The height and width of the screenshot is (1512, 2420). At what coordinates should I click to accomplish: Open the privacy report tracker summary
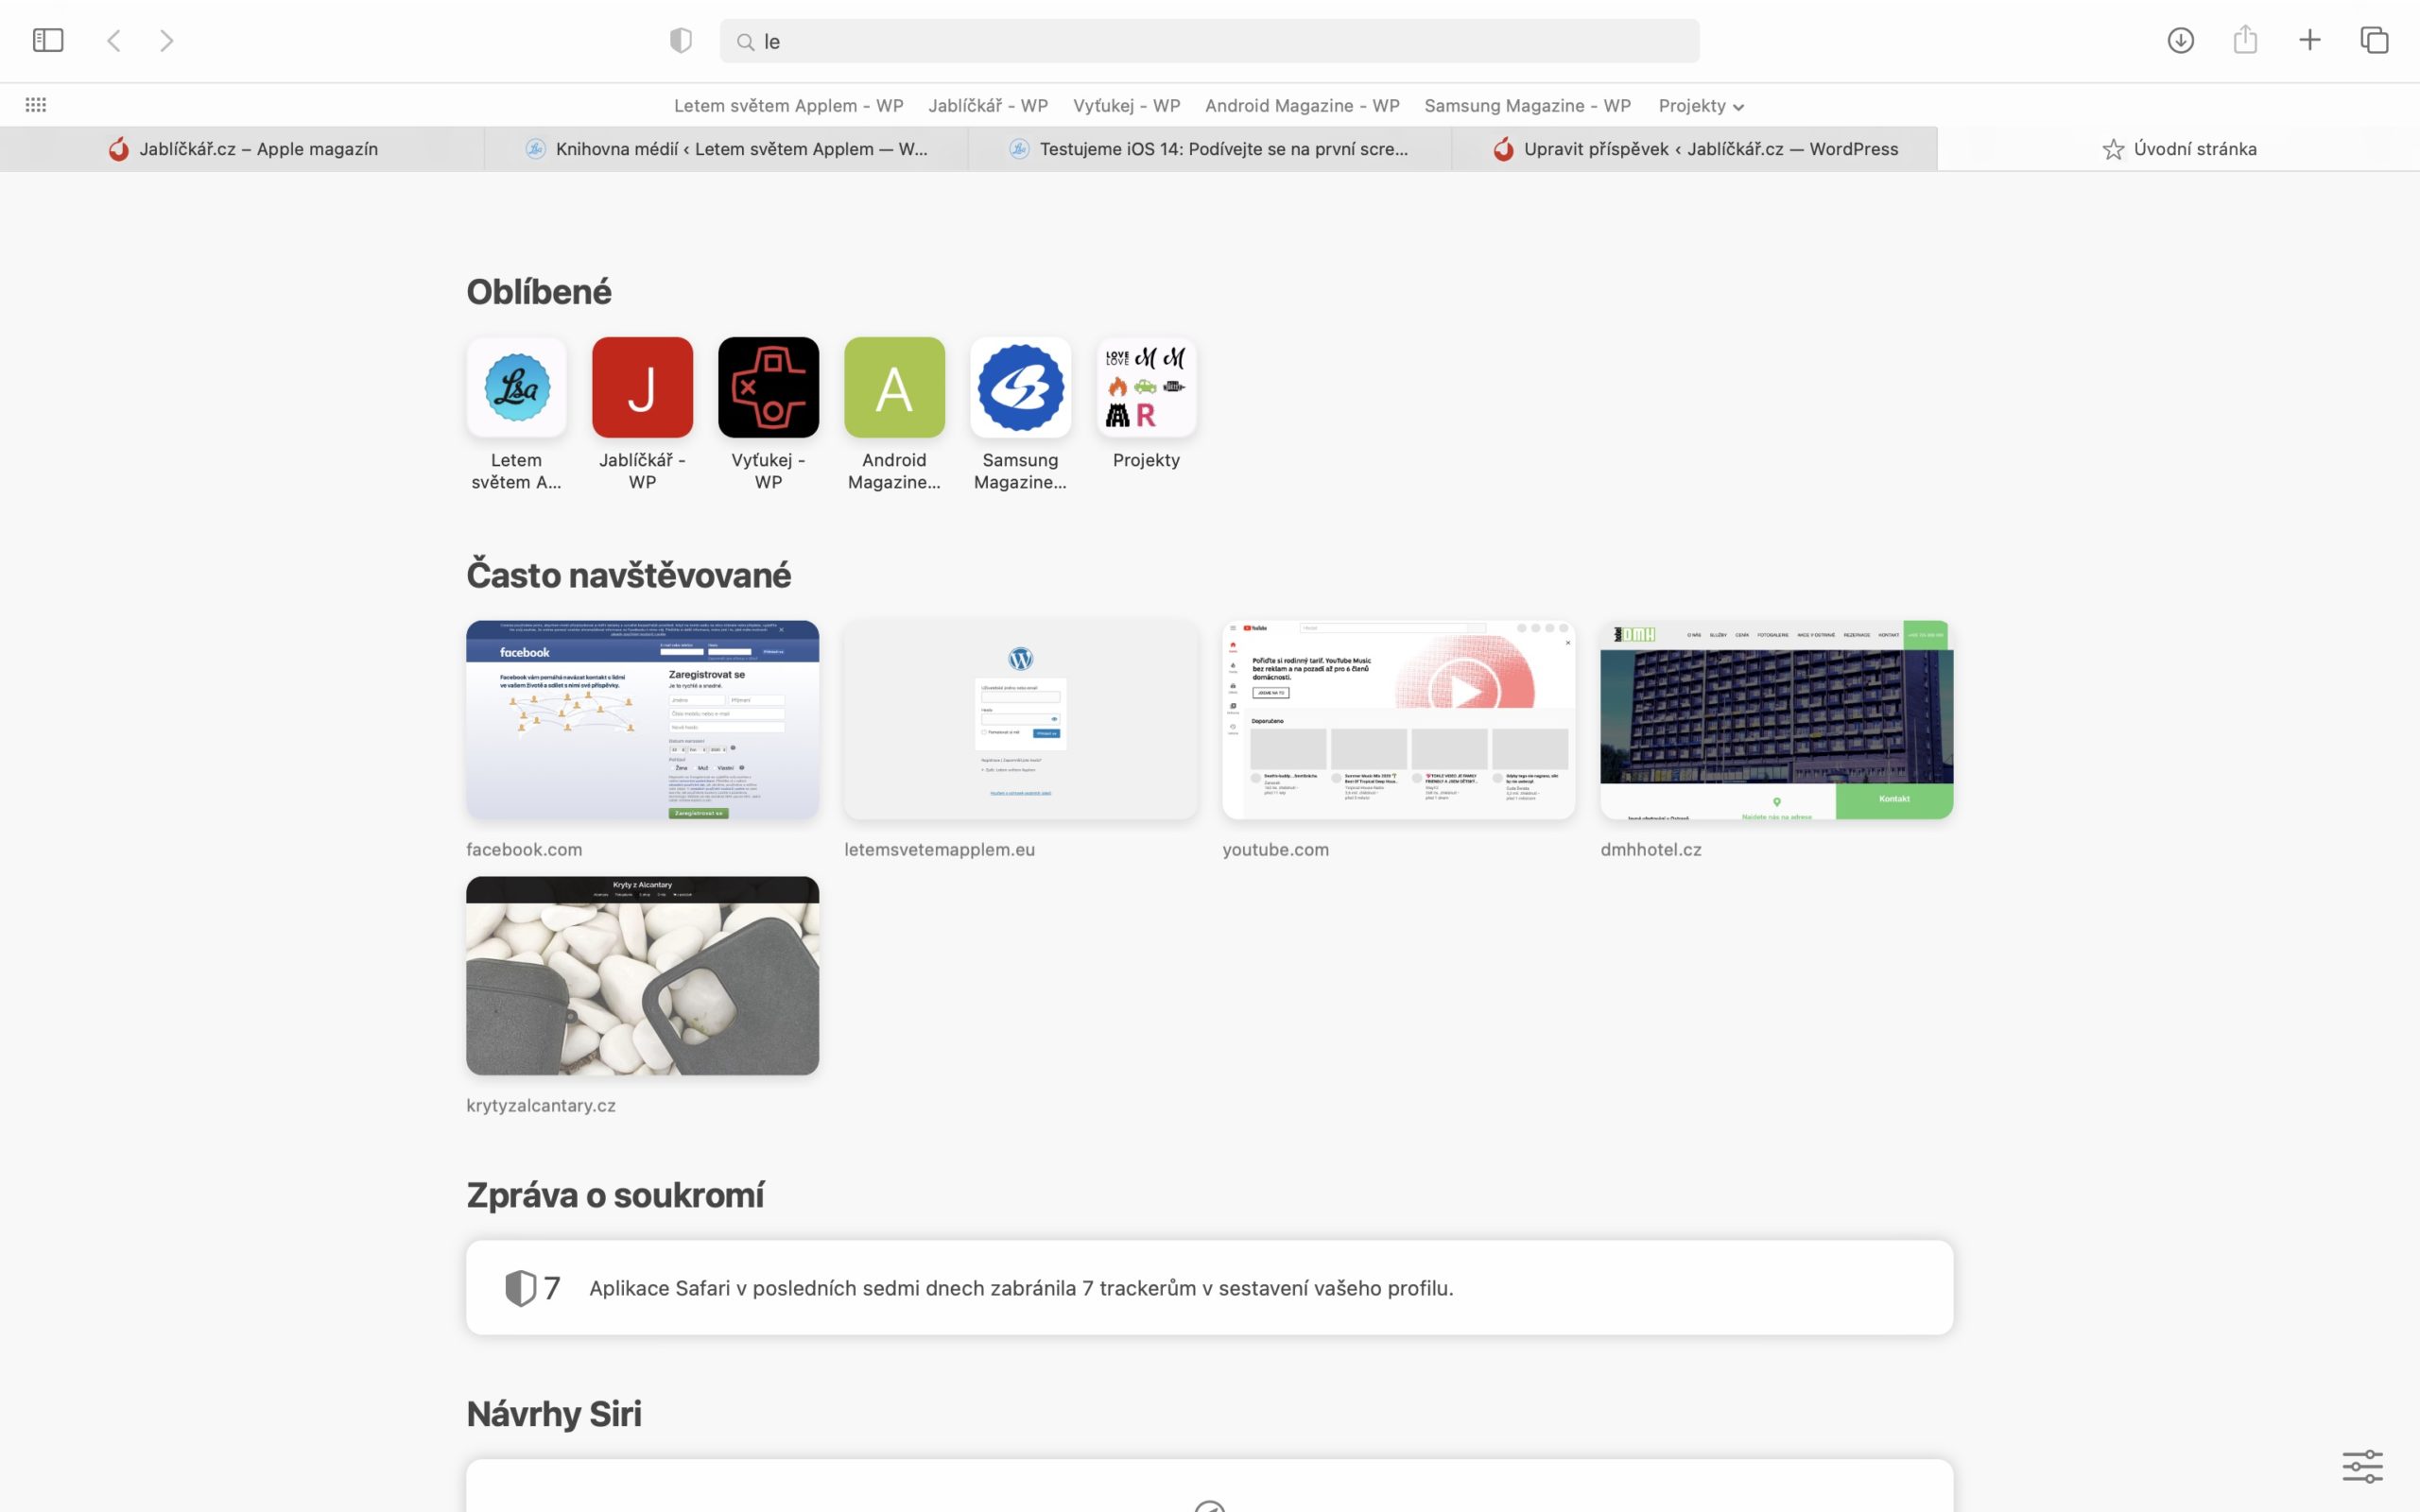(1209, 1287)
